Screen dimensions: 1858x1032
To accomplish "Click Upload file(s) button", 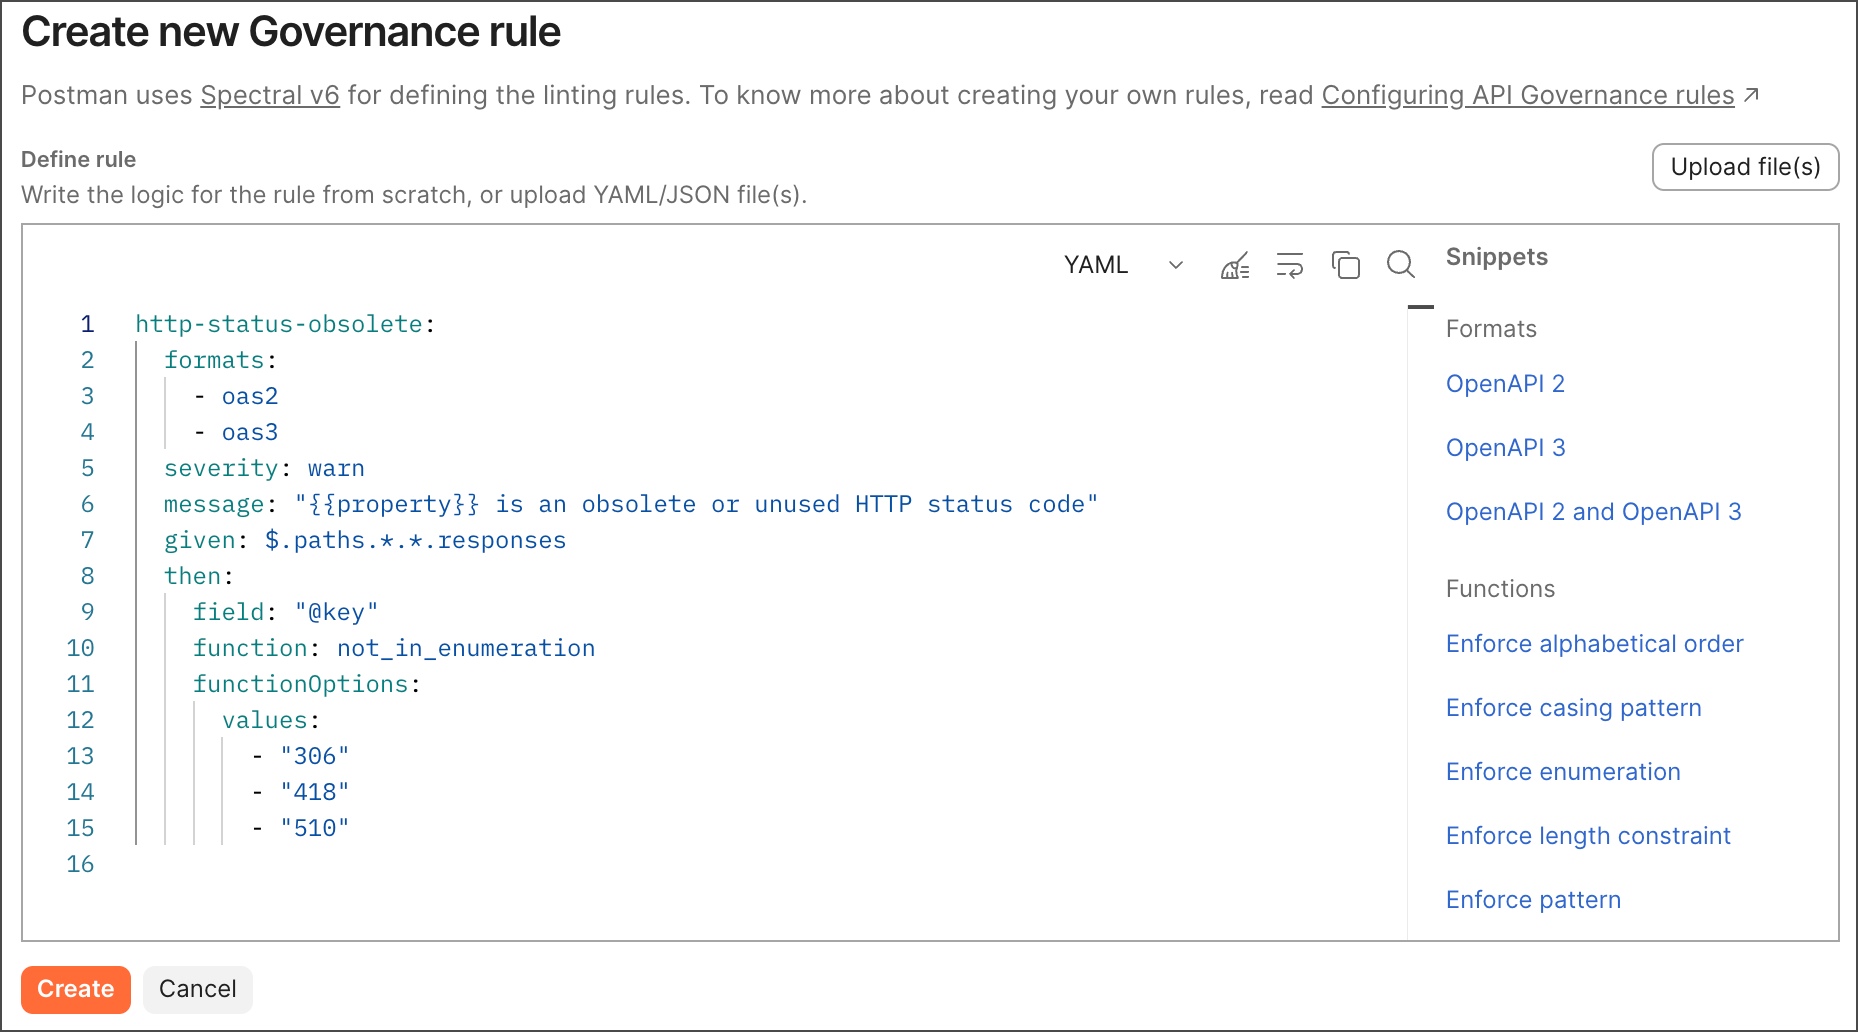I will pyautogui.click(x=1745, y=167).
